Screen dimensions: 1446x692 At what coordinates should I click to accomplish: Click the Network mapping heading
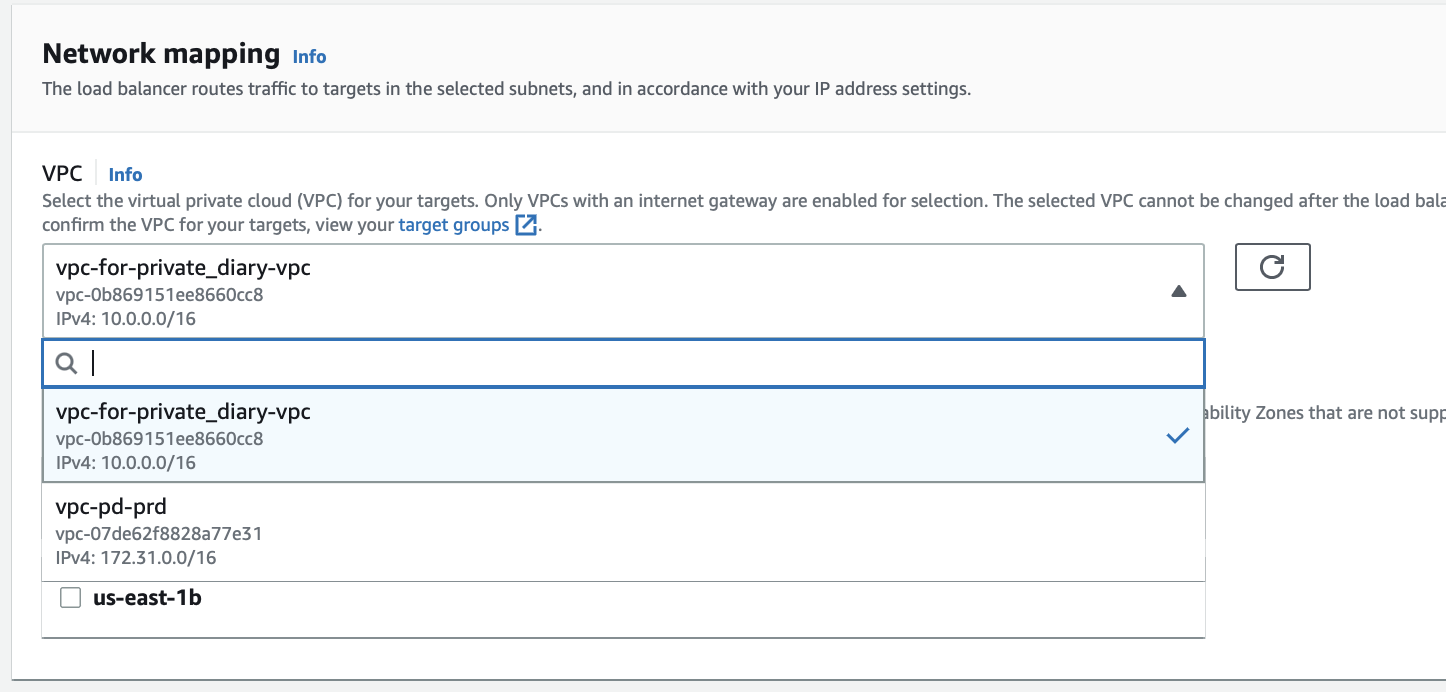click(161, 53)
